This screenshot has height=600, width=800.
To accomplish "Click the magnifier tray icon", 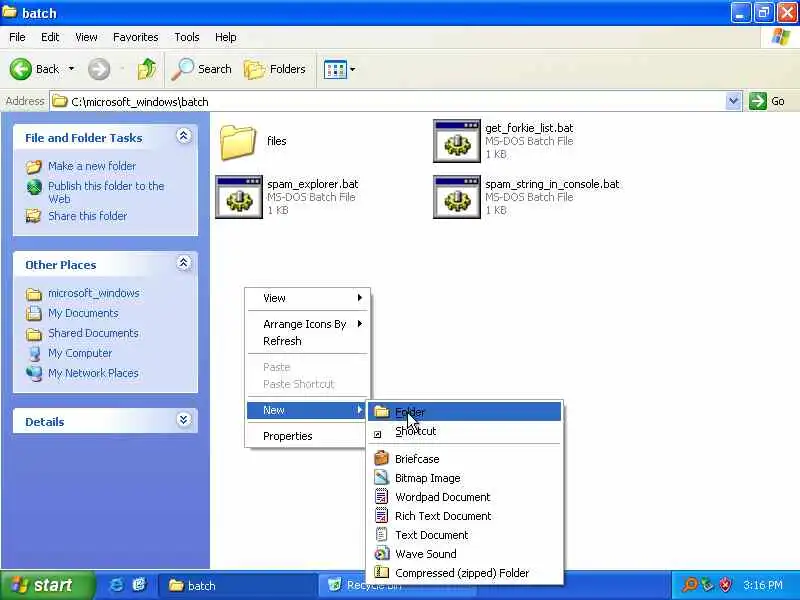I will pos(690,585).
